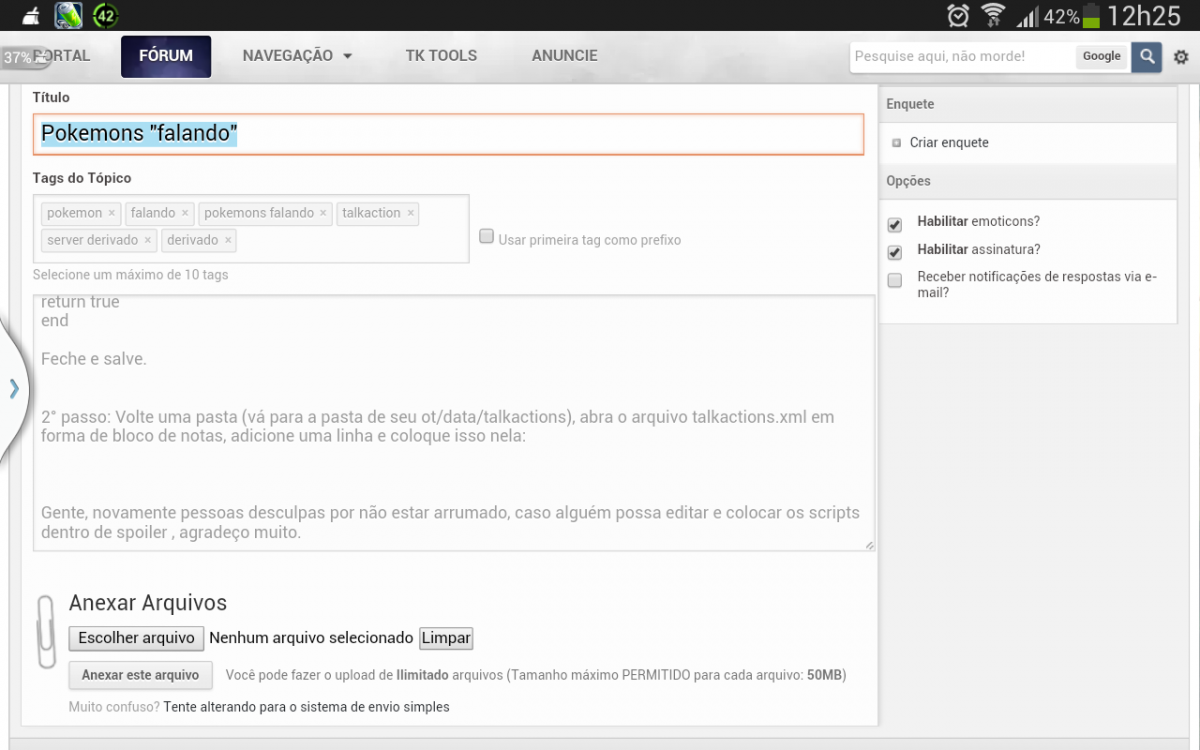The width and height of the screenshot is (1200, 750).
Task: Click the magnifying glass search icon
Action: 1146,57
